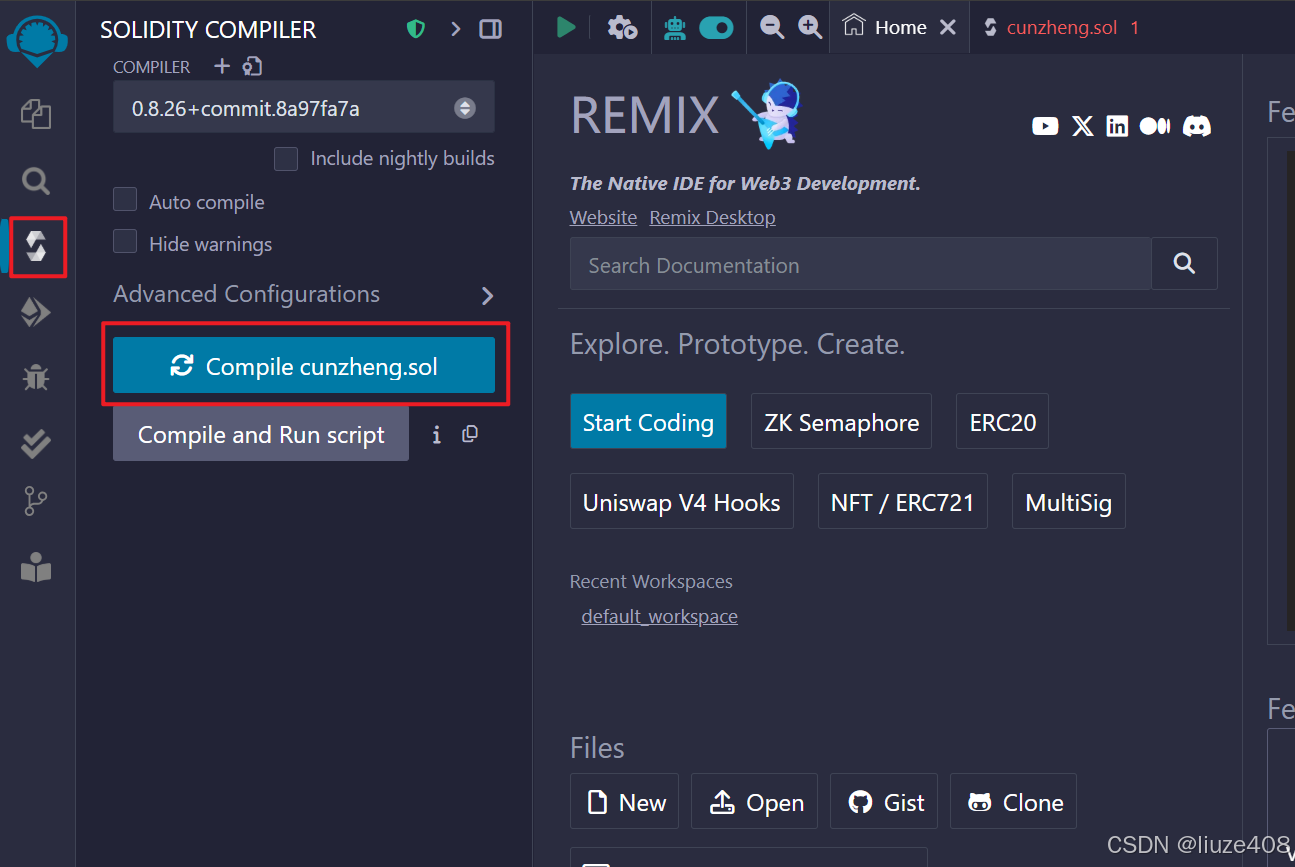This screenshot has height=867, width=1295.
Task: Open the Remix Desktop link
Action: pos(712,217)
